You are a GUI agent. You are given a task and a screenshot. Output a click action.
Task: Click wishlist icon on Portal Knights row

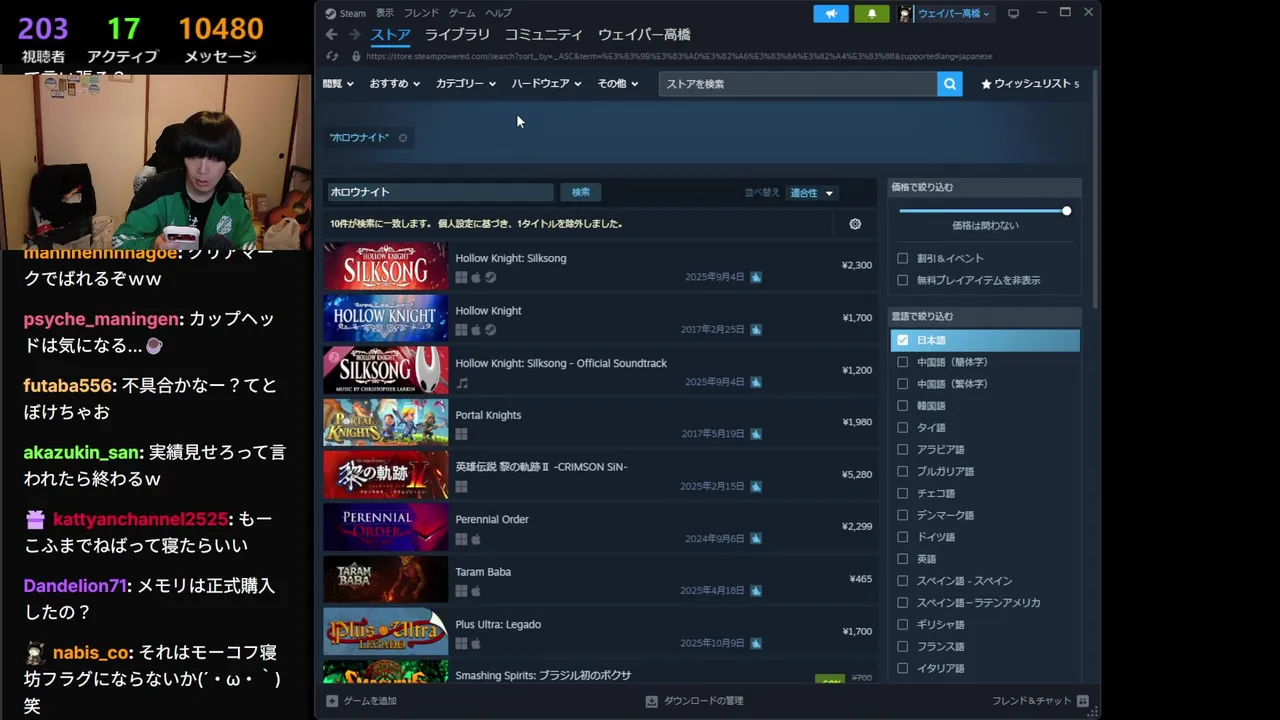[756, 434]
